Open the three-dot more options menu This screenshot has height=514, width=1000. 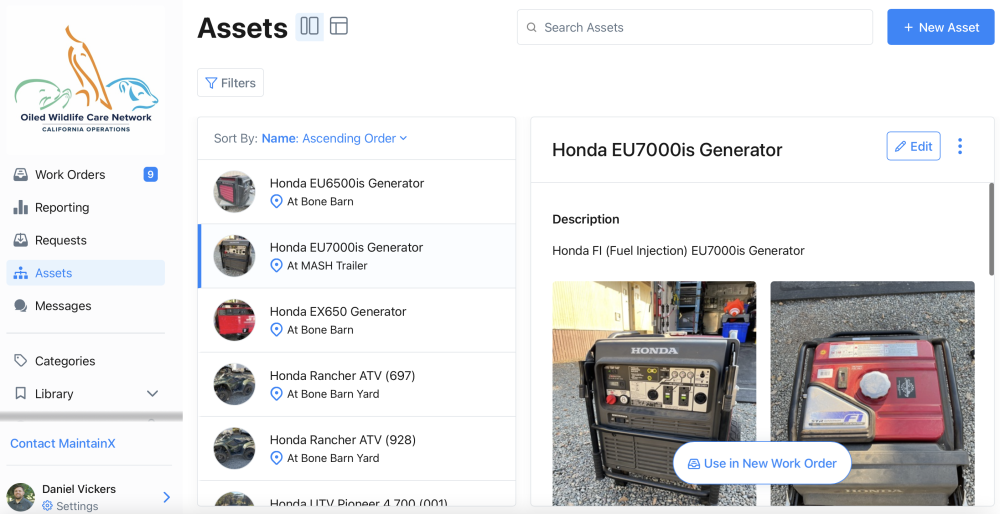[x=960, y=146]
